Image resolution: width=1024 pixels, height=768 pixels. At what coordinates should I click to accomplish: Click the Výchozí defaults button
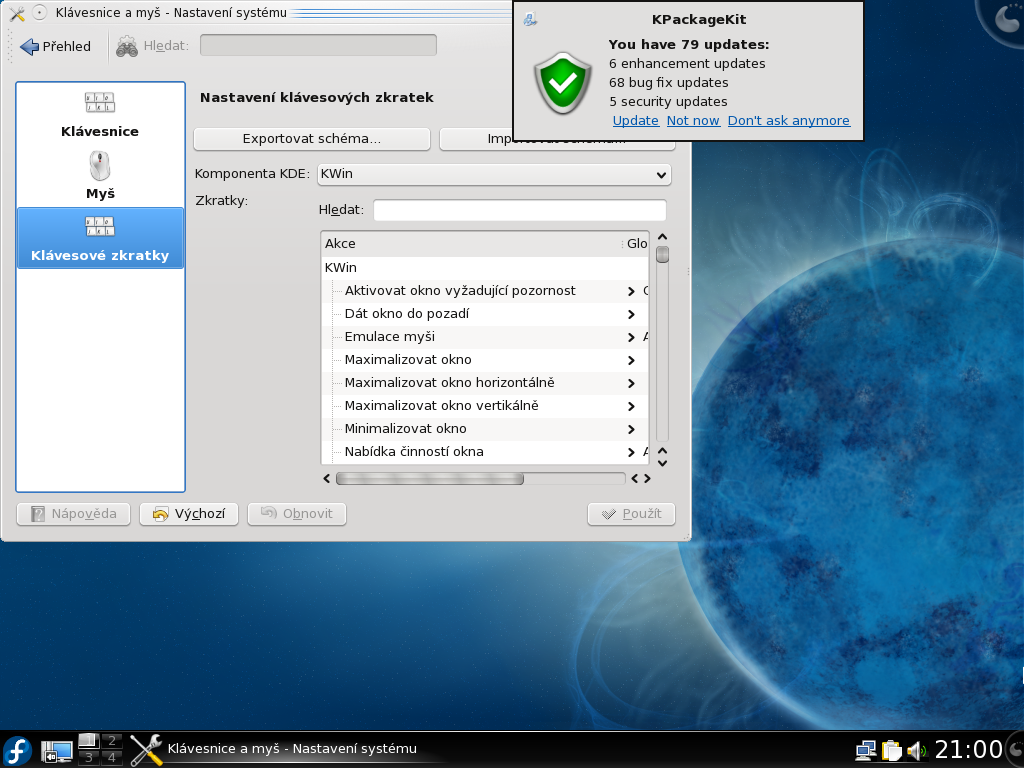[x=189, y=514]
